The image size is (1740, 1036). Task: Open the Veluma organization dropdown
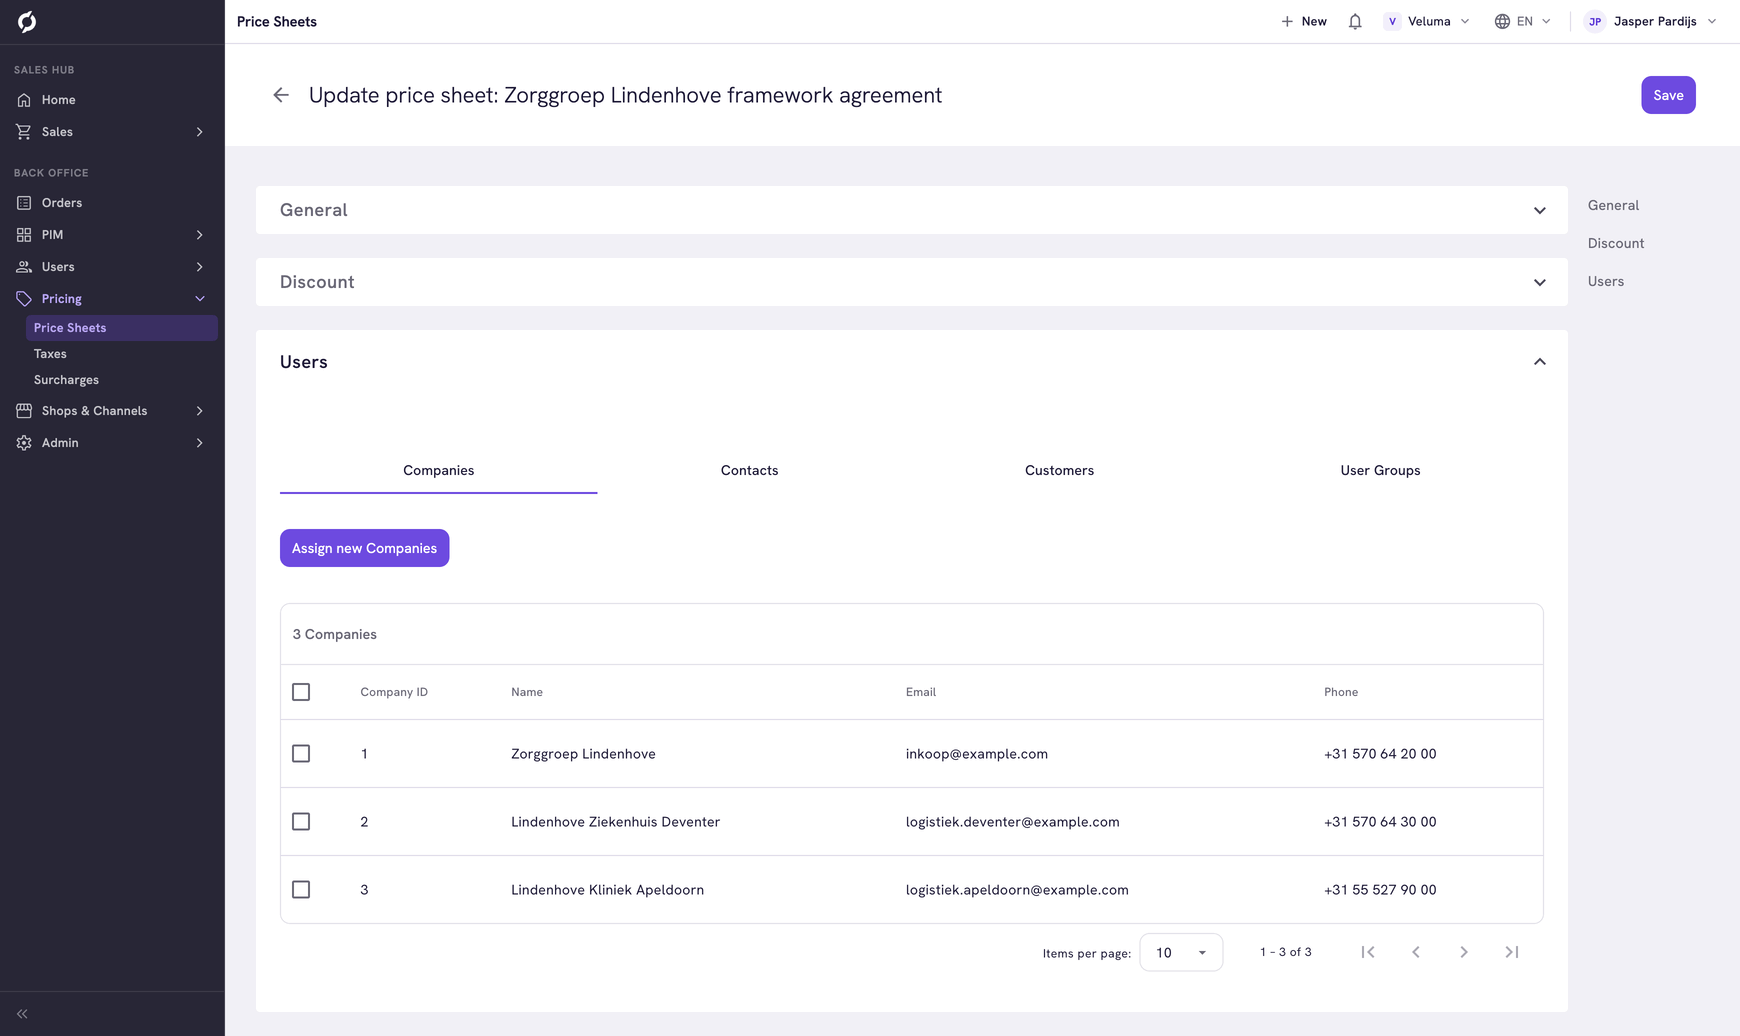1427,21
